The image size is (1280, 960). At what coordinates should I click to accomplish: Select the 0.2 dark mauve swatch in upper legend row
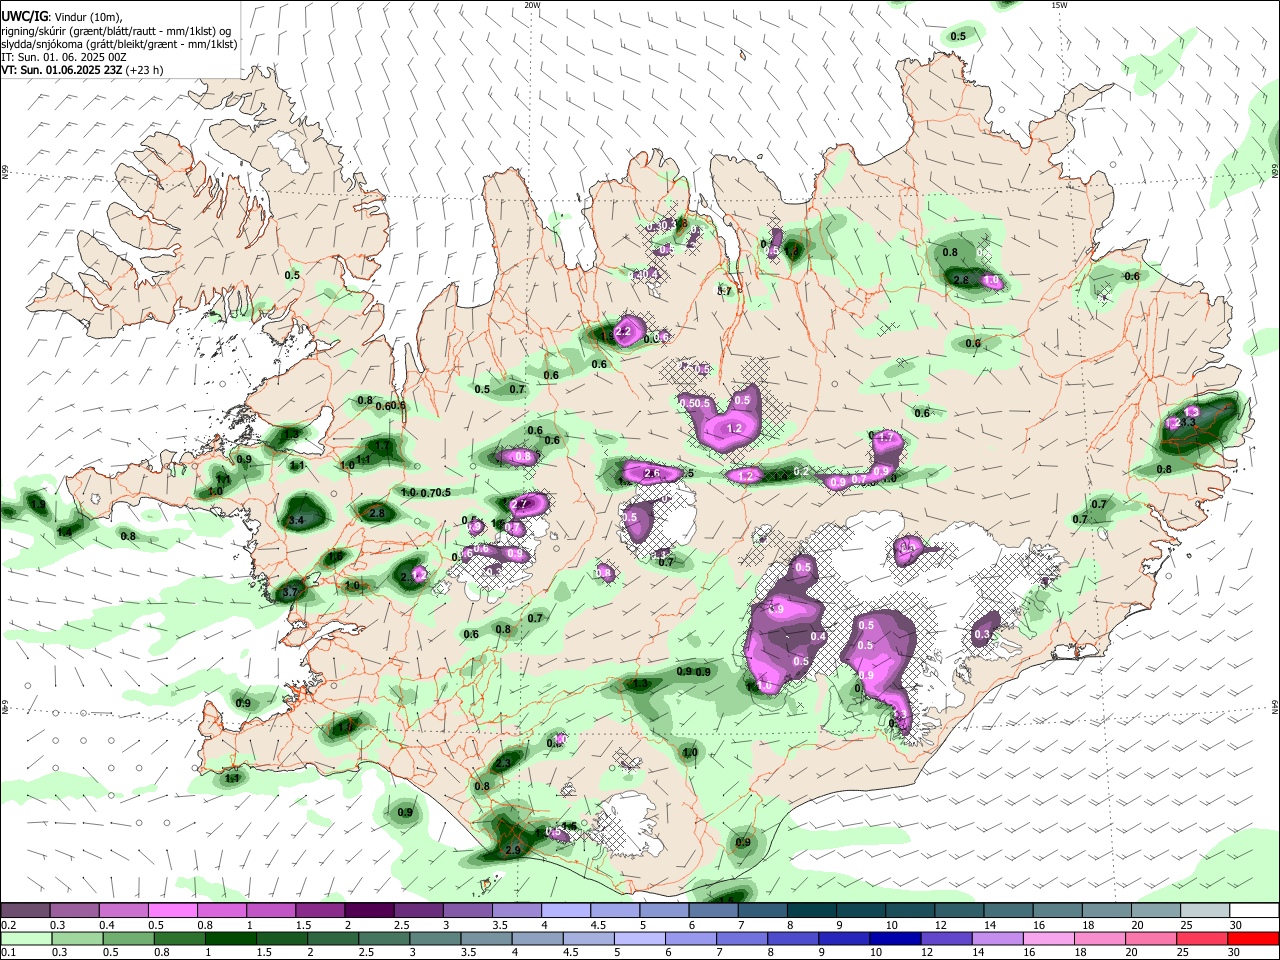(x=25, y=911)
